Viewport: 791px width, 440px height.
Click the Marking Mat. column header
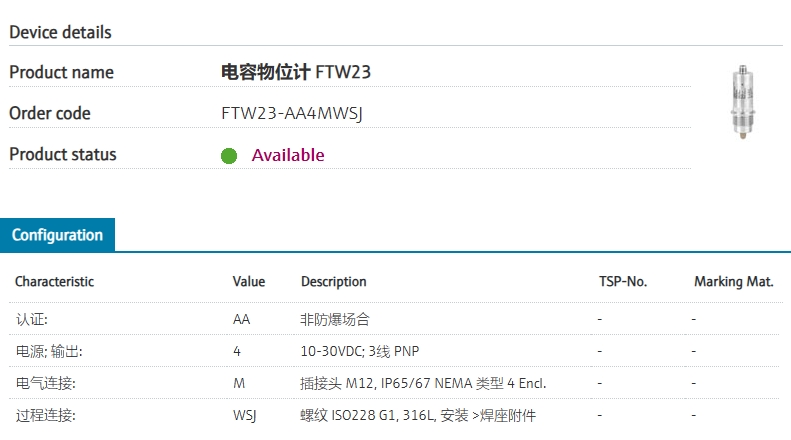(733, 282)
